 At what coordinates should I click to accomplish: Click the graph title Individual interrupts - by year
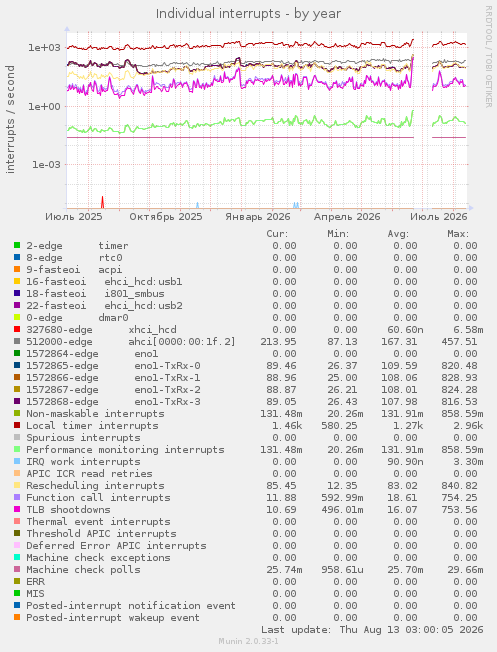(248, 14)
